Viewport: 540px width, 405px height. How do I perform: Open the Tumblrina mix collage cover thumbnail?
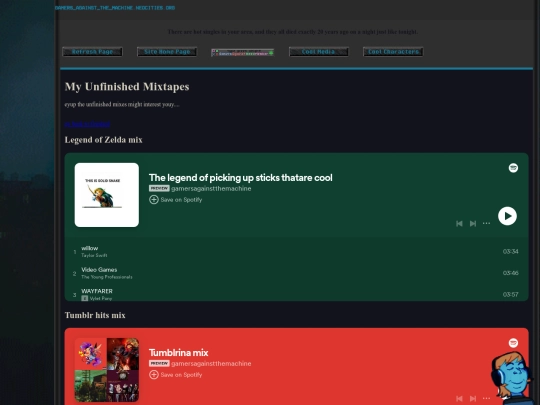pos(107,370)
